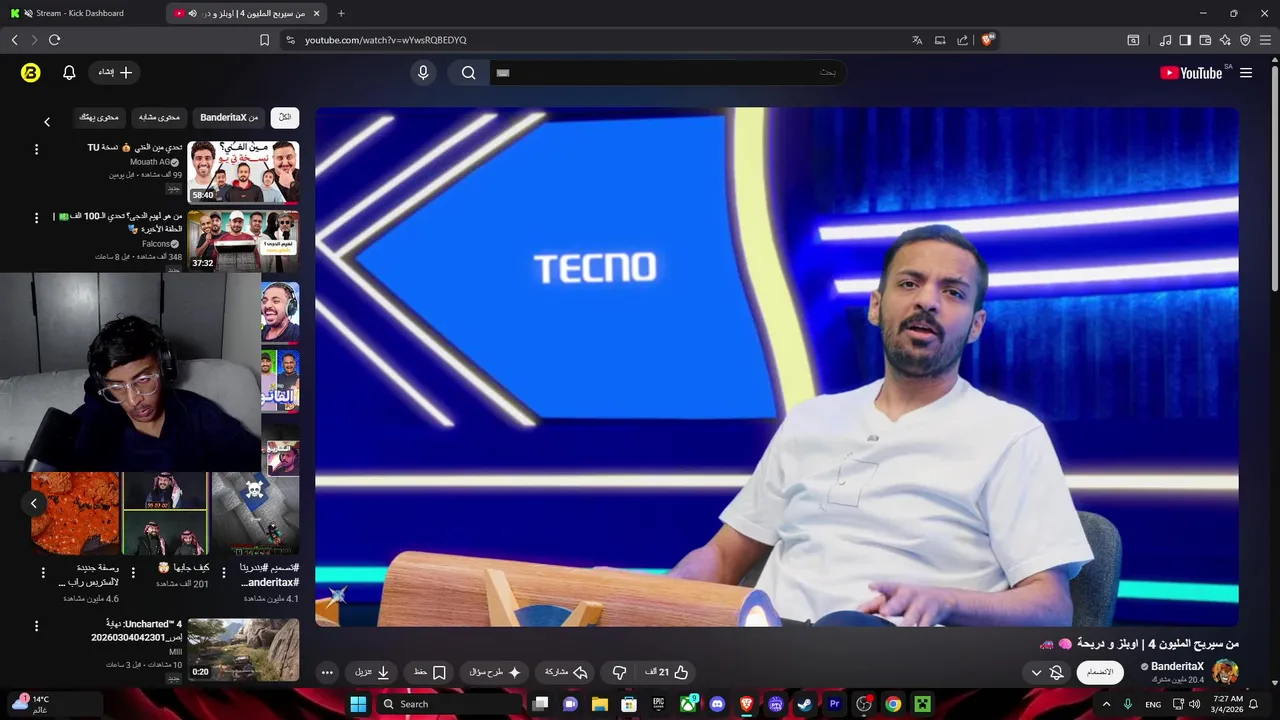Click the إنشاء (Create) plus button
The width and height of the screenshot is (1280, 720).
pyautogui.click(x=114, y=72)
